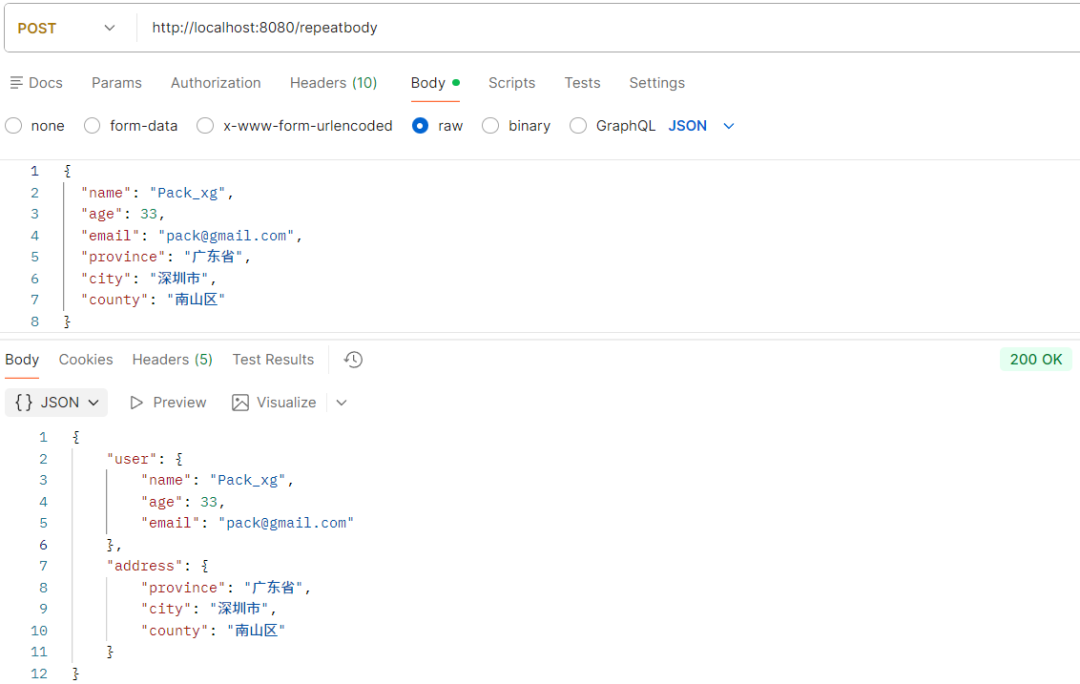
Task: Switch to the Tests tab
Action: [582, 83]
